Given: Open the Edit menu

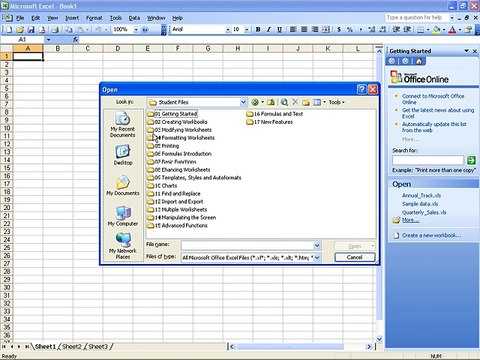Looking at the screenshot, I should pos(36,18).
